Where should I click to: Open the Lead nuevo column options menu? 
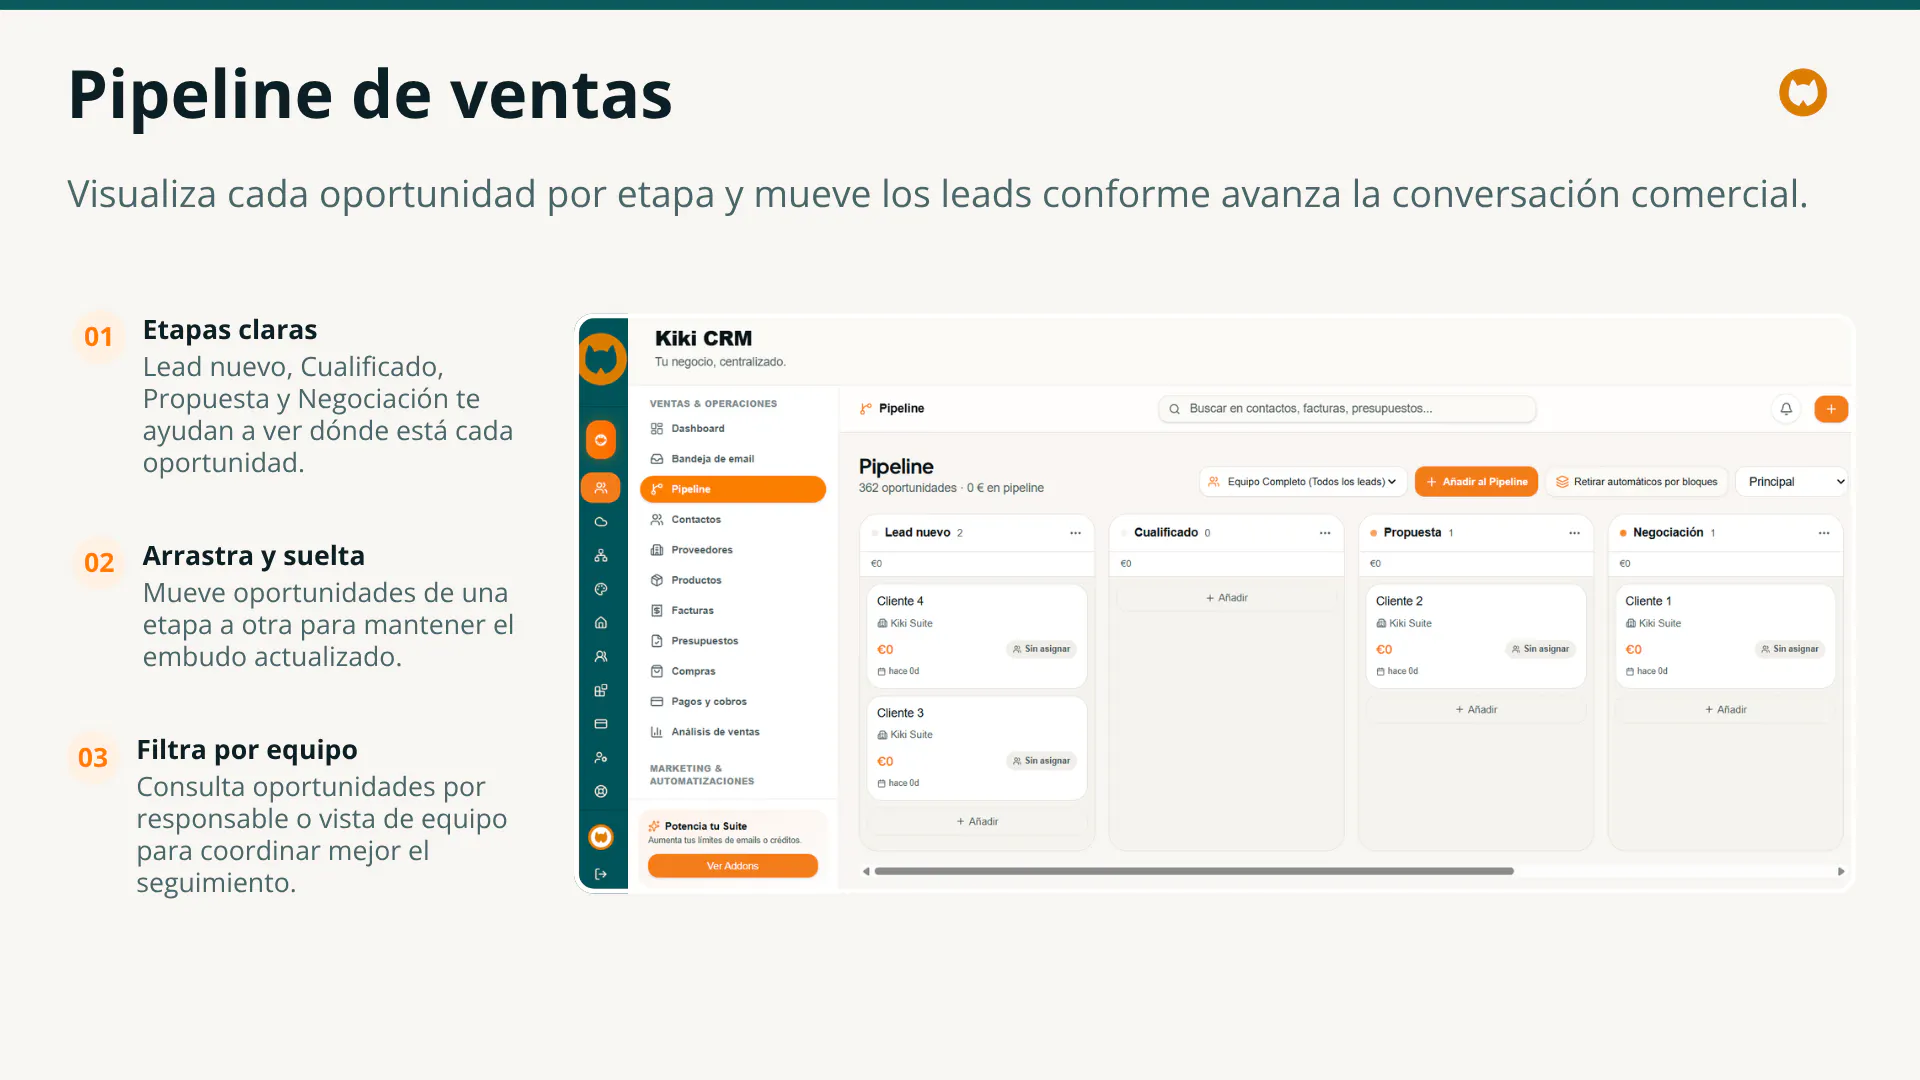(1075, 533)
